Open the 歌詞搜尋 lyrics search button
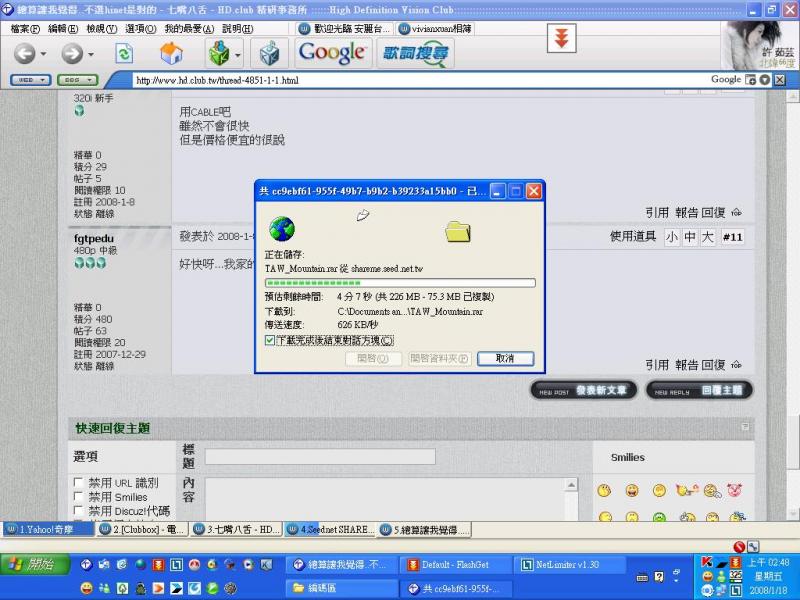The width and height of the screenshot is (800, 600). point(416,53)
